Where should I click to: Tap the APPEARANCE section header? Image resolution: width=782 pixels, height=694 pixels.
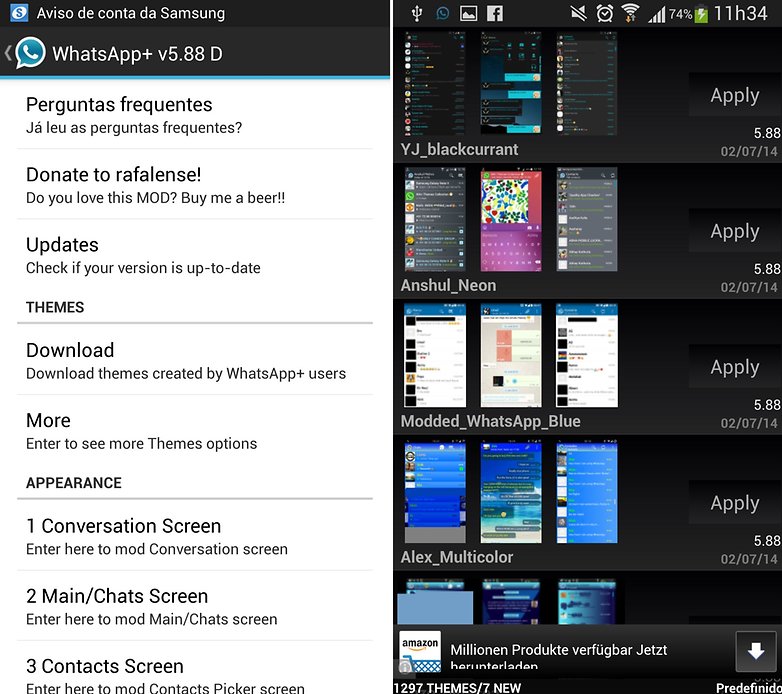click(74, 483)
